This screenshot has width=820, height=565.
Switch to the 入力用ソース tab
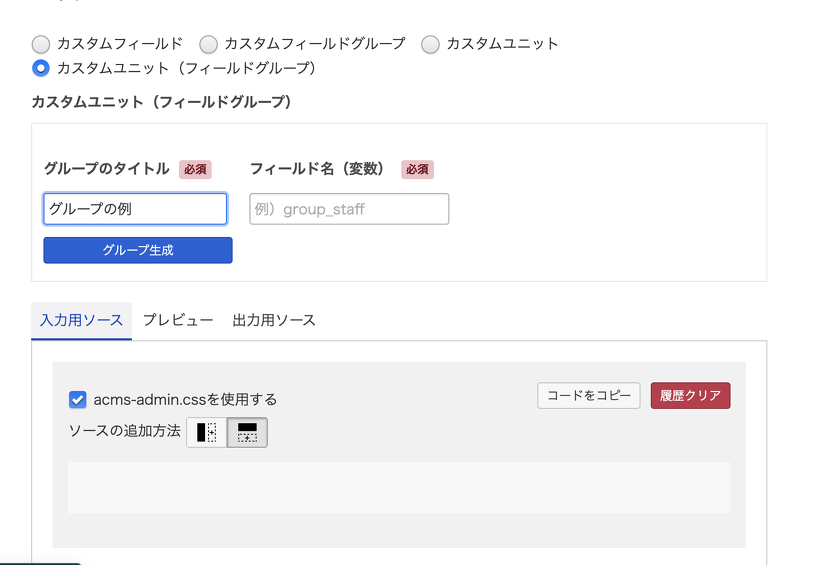point(81,320)
